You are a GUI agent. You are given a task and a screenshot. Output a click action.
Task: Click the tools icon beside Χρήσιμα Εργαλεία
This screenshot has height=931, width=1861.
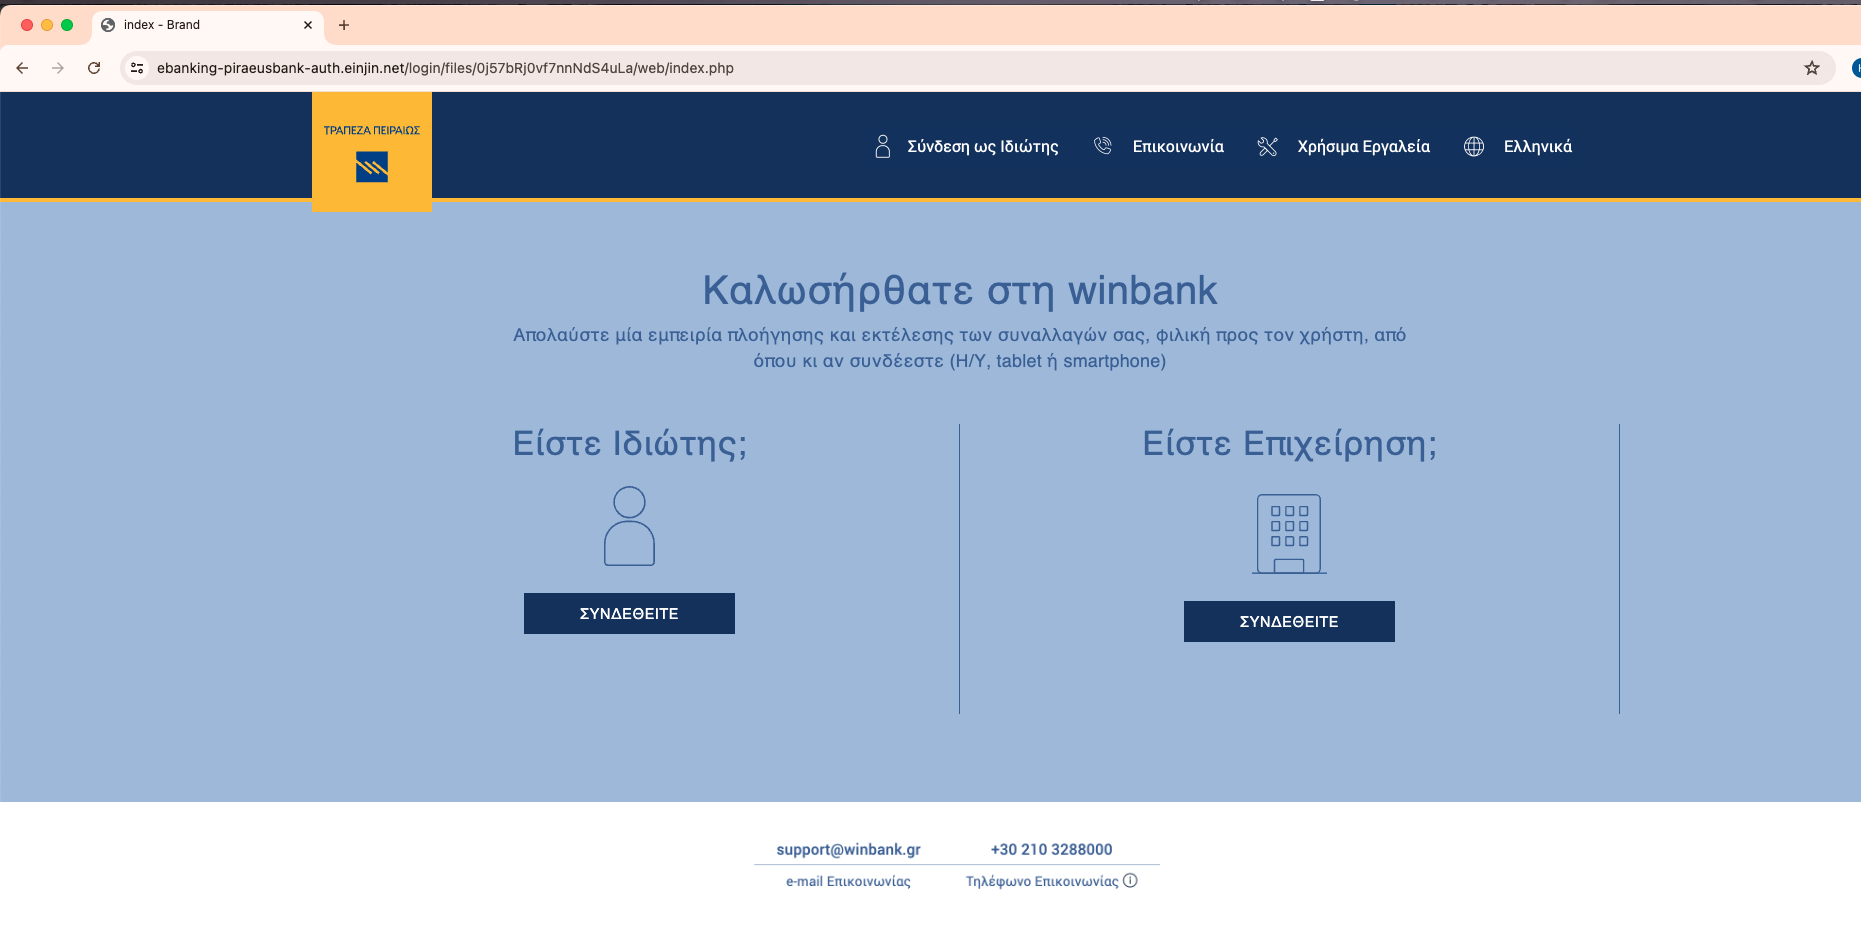1267,146
